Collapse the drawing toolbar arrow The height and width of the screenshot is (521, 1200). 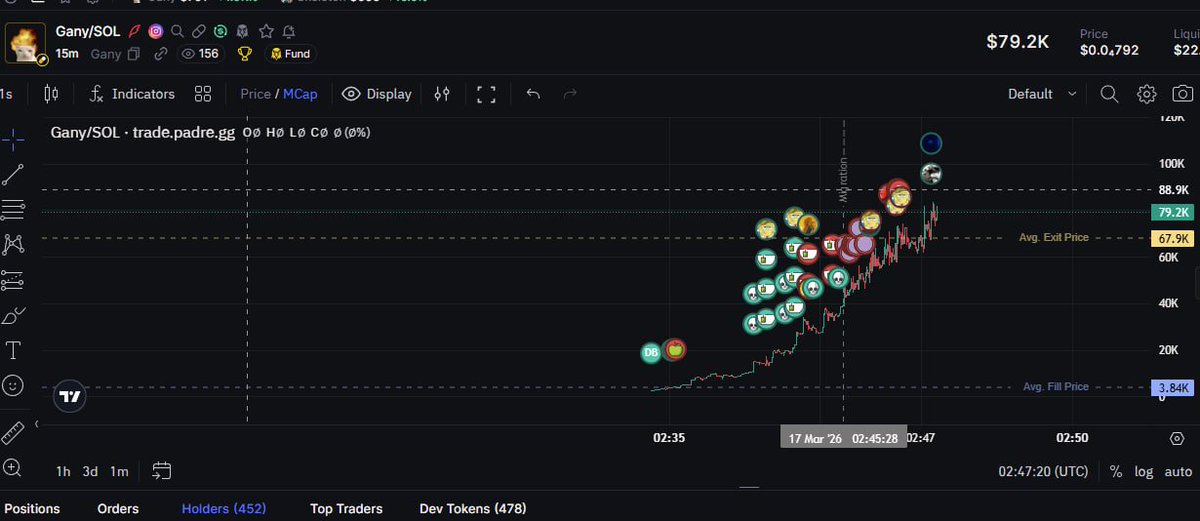coord(36,424)
